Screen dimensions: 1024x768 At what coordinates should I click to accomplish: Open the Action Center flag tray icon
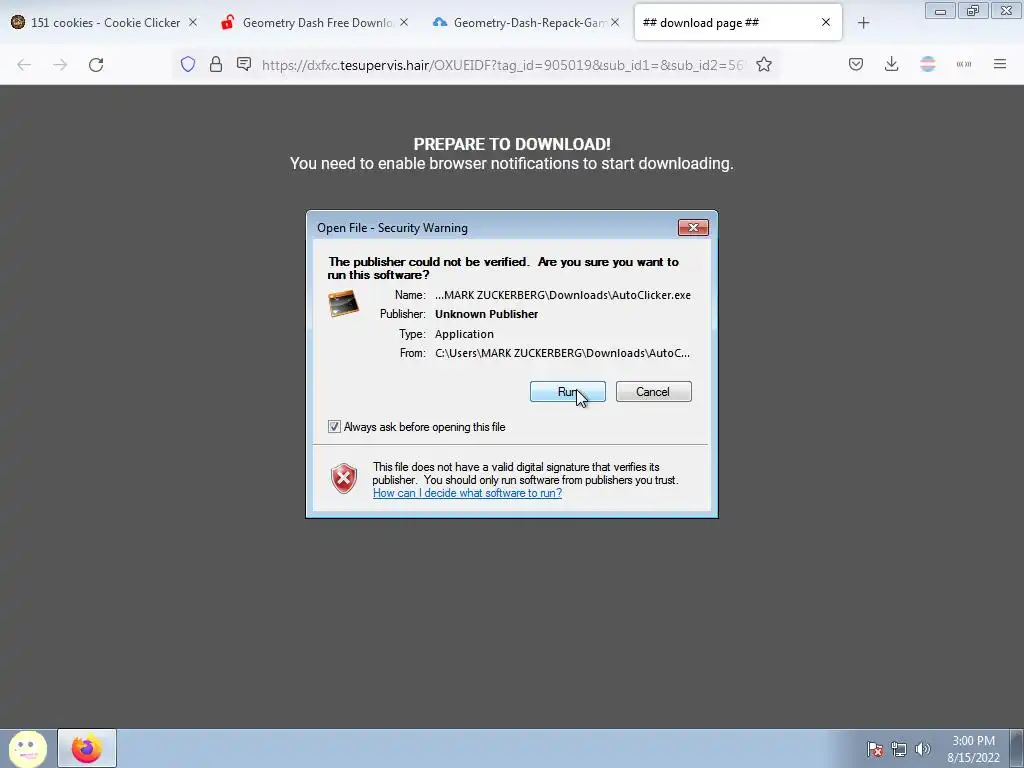(875, 749)
